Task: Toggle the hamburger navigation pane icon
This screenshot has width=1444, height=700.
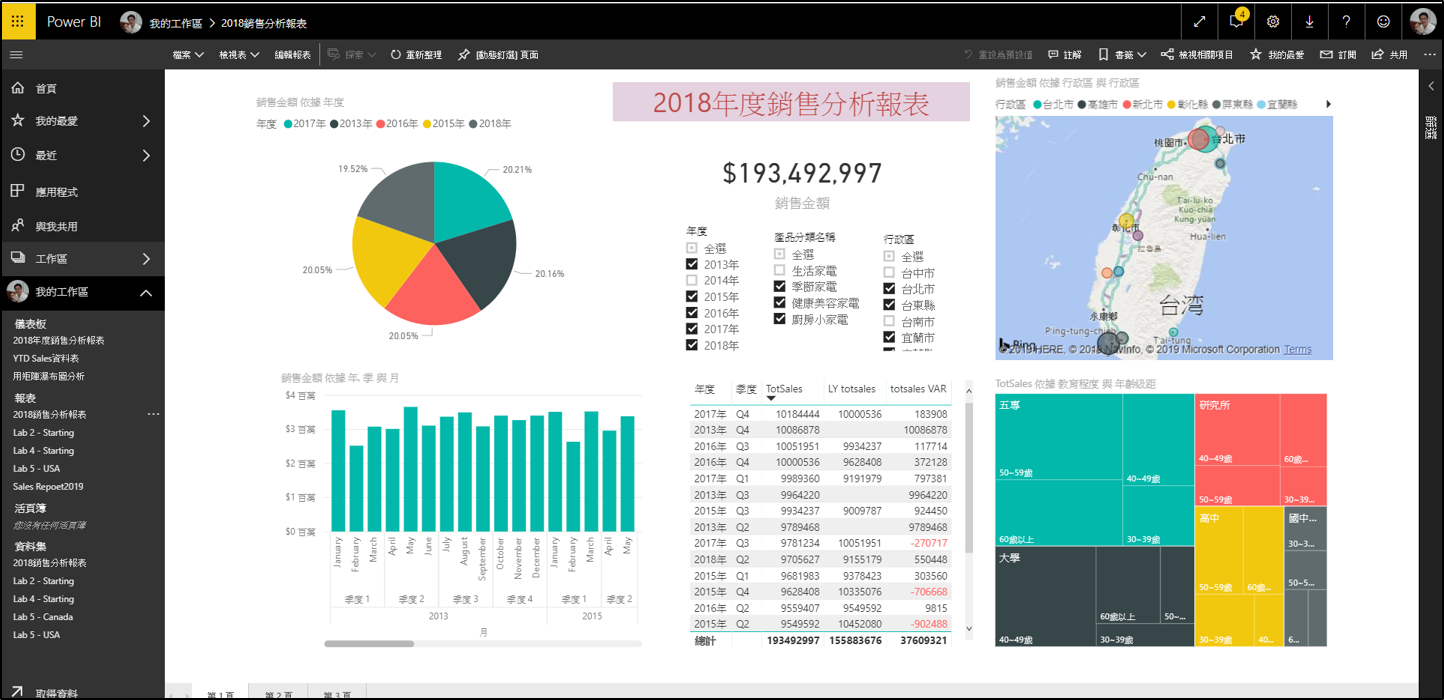Action: [16, 55]
